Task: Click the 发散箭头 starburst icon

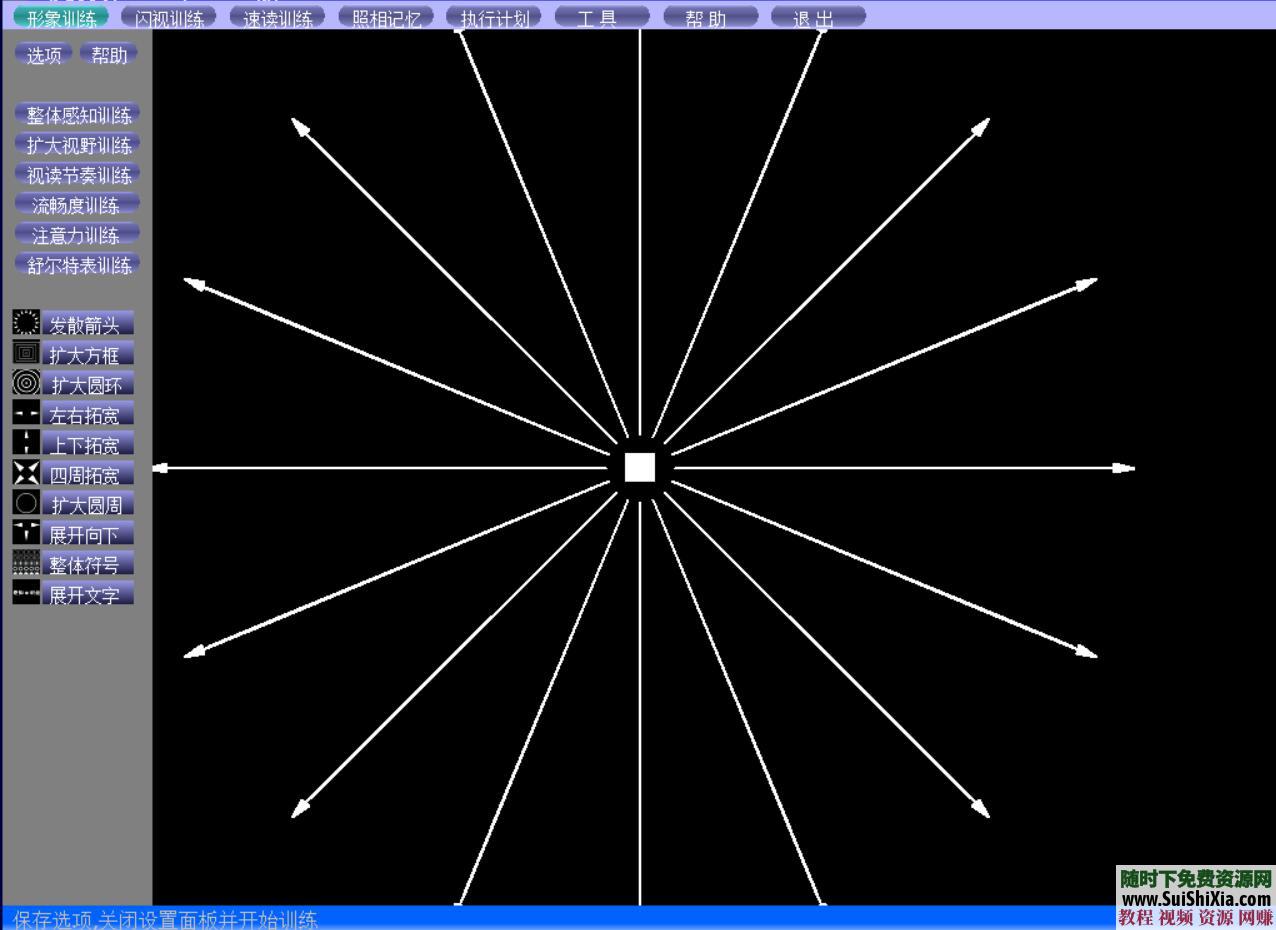Action: point(26,322)
